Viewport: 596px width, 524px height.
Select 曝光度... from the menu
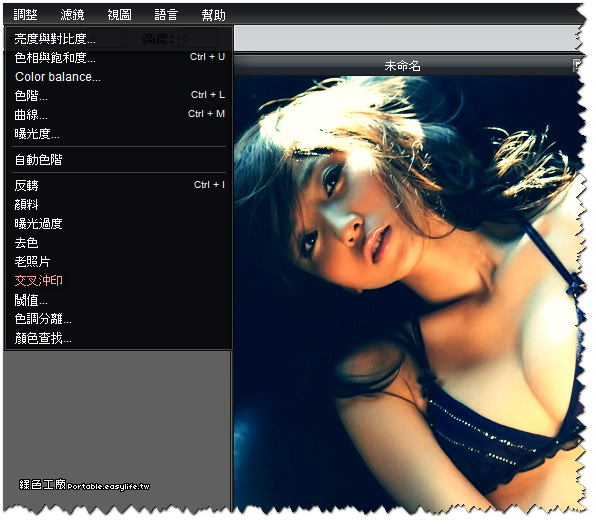pos(119,133)
